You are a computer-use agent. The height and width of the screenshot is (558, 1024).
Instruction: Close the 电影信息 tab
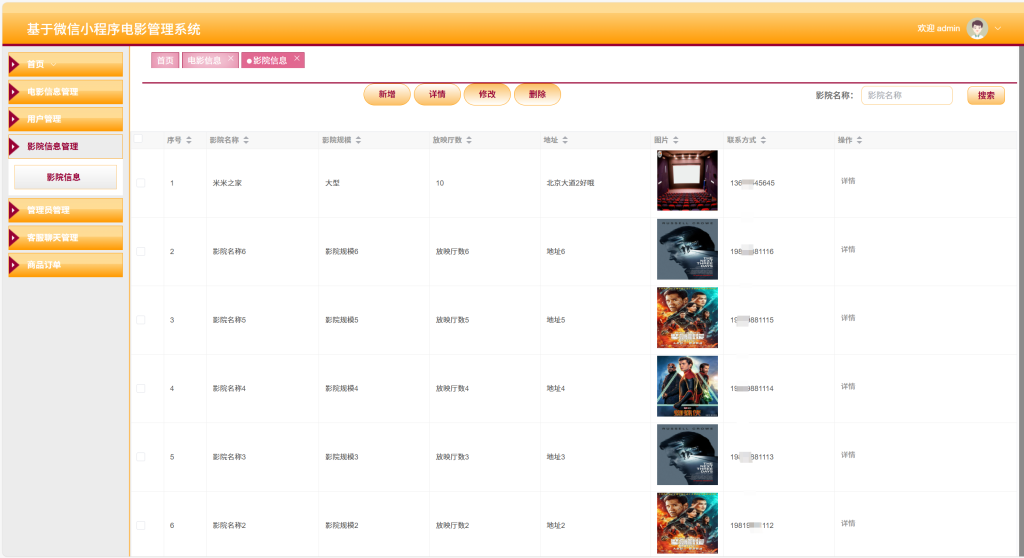click(x=231, y=58)
